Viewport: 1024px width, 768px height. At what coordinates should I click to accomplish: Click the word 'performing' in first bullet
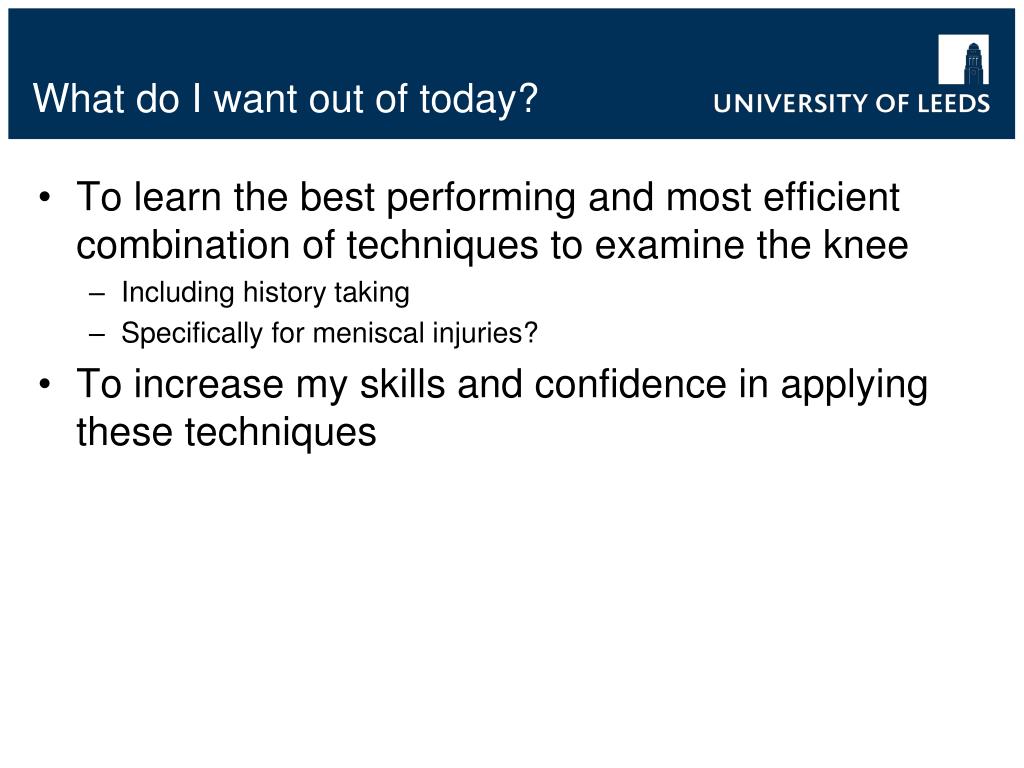click(481, 197)
